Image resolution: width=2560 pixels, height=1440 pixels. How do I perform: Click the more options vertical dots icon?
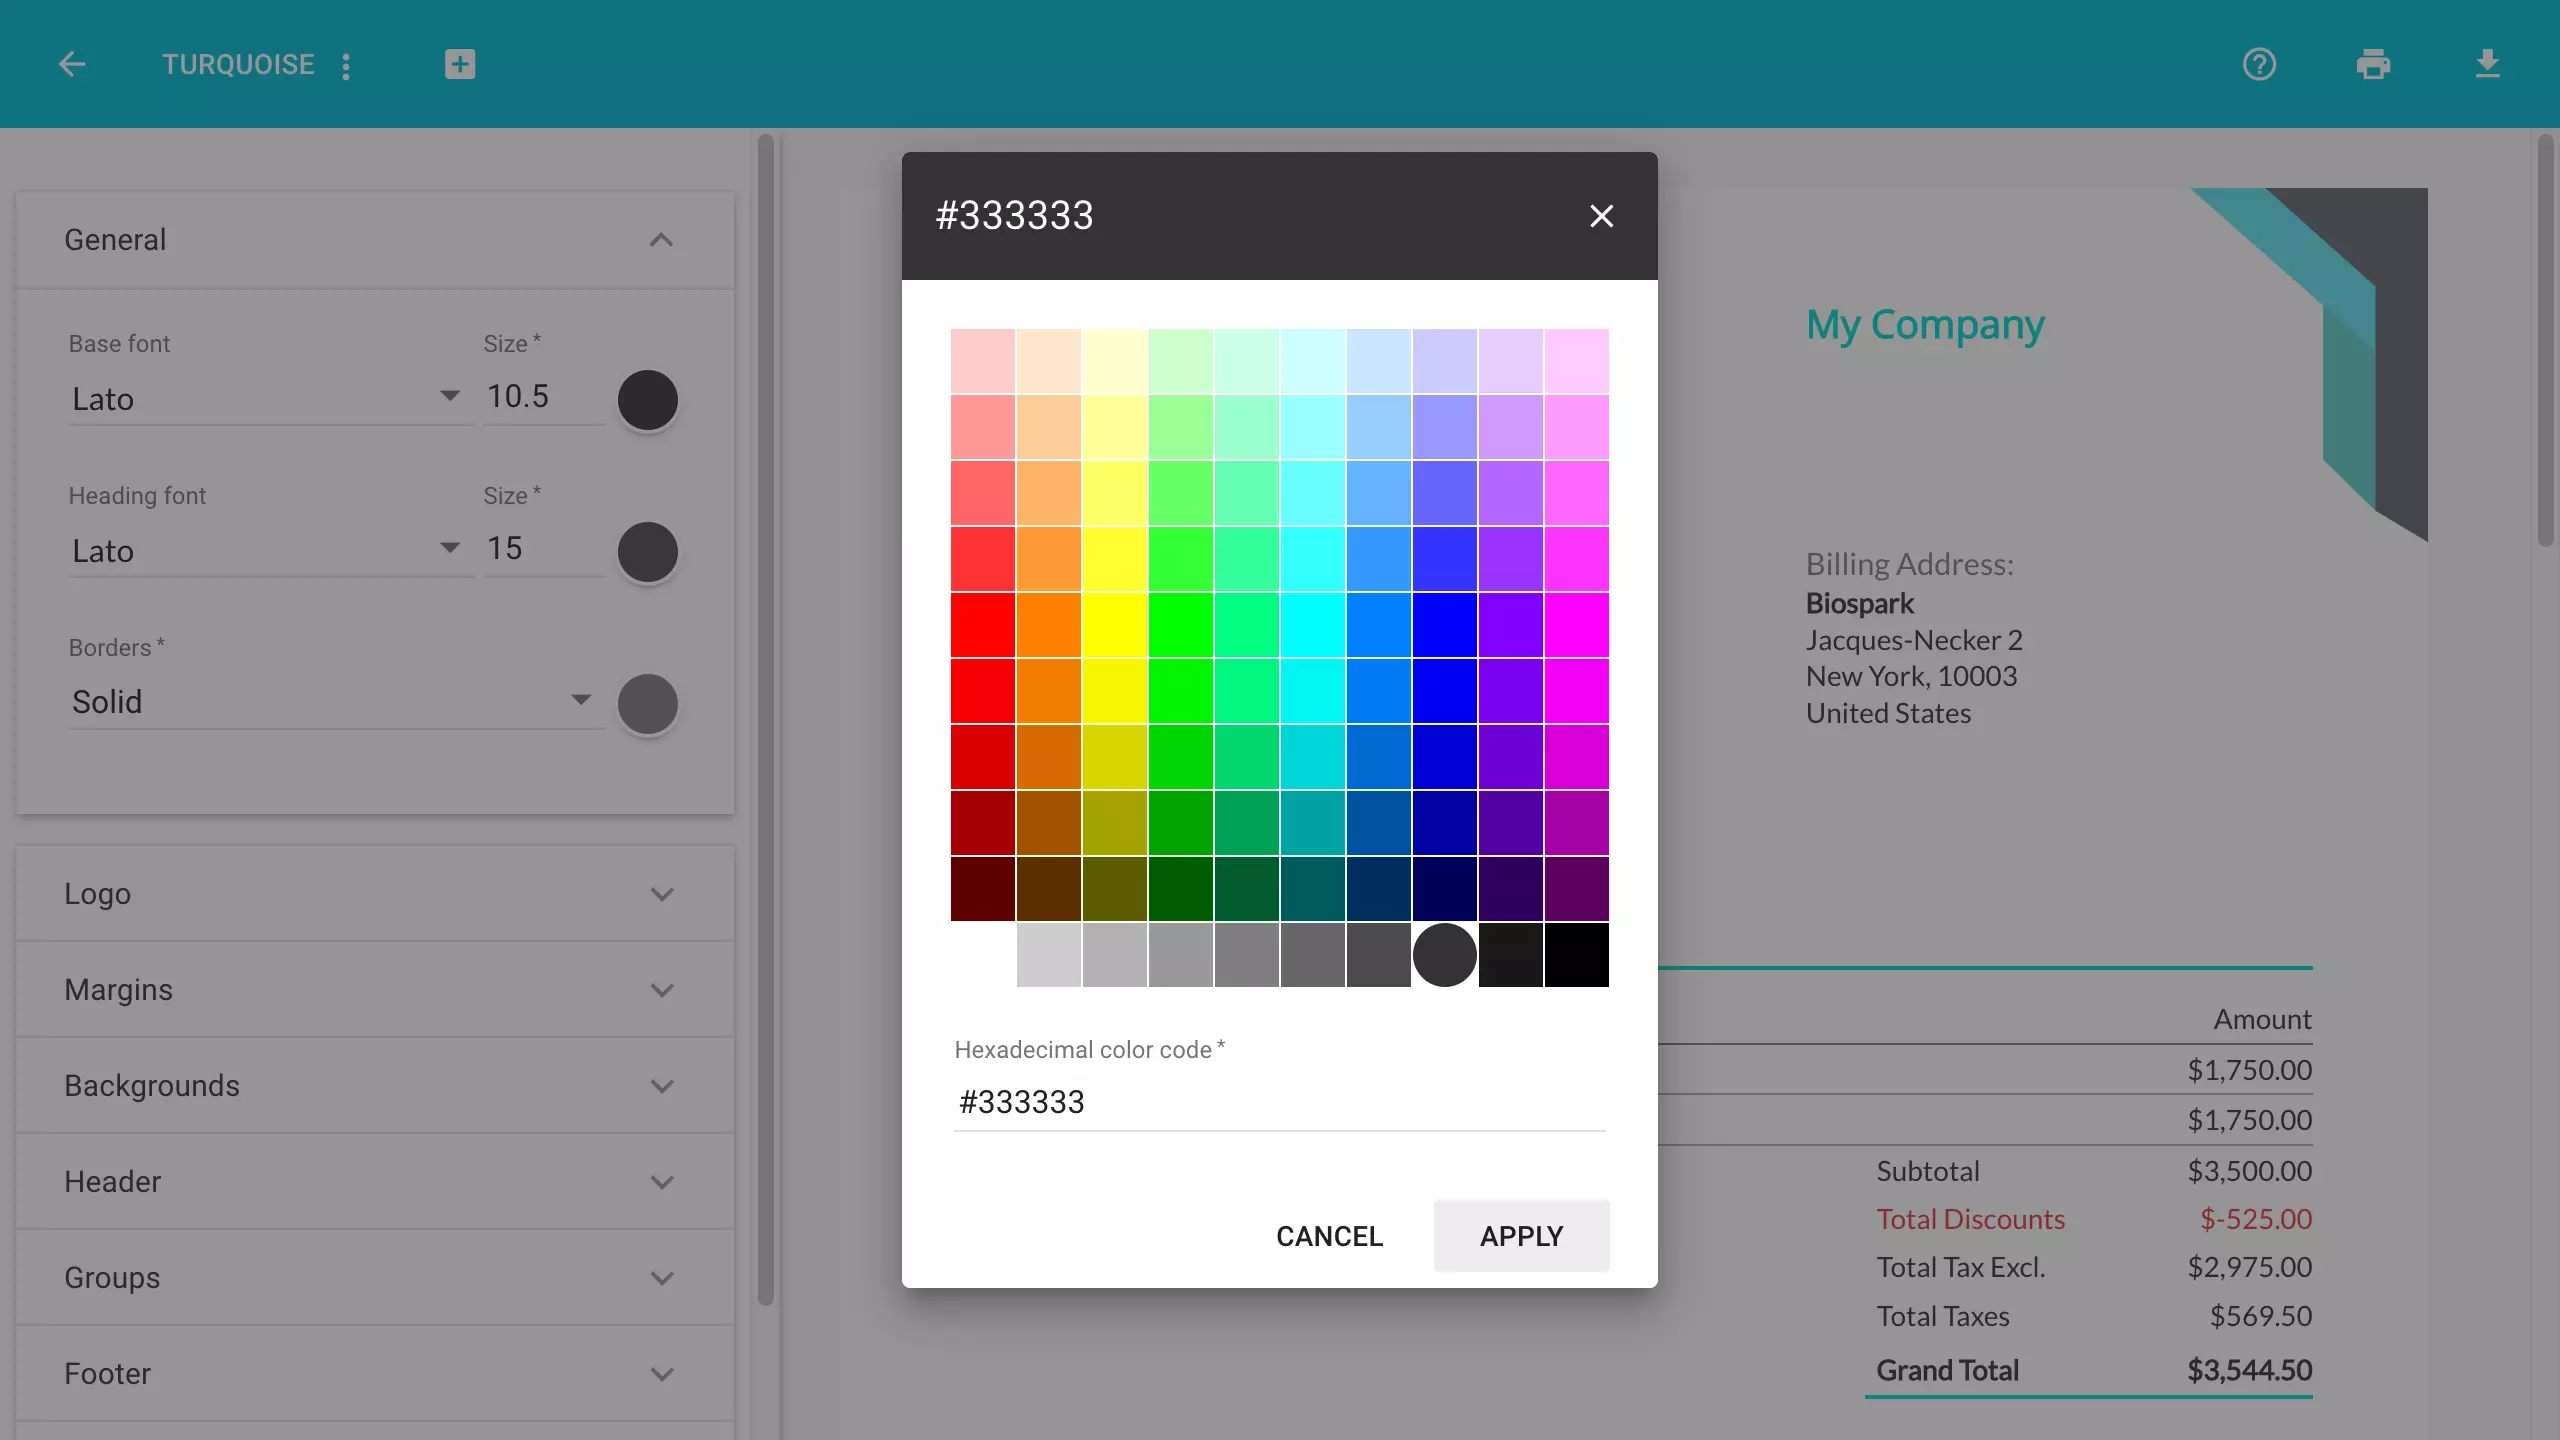[x=346, y=65]
